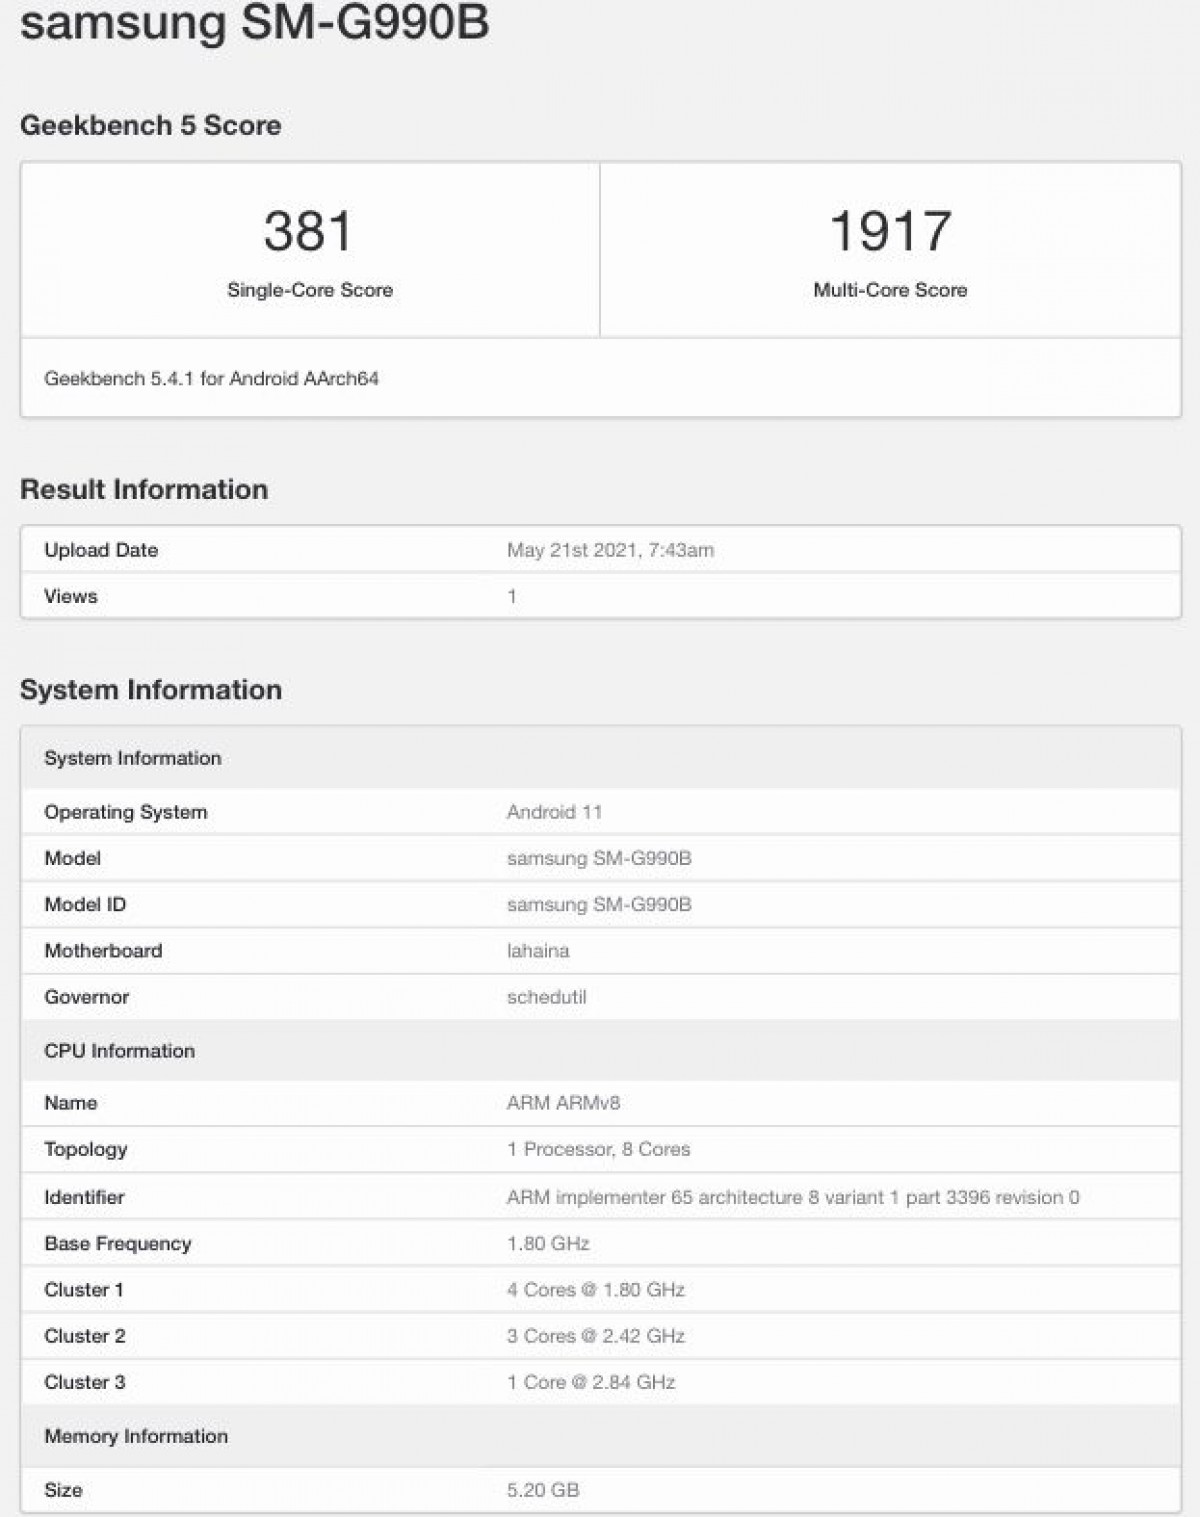The image size is (1200, 1517).
Task: Select the Governor schedutil value
Action: [546, 997]
